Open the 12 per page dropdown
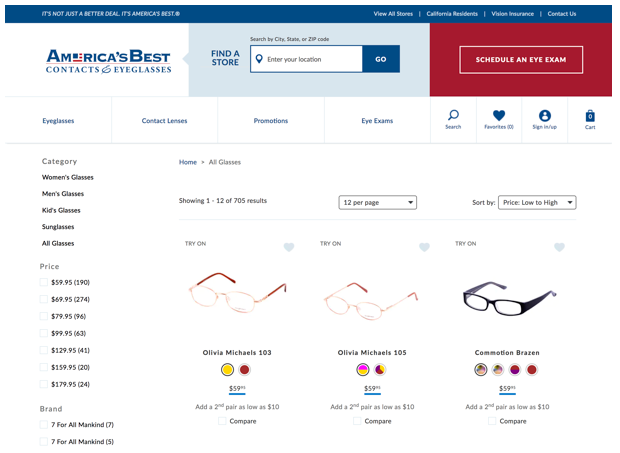Image resolution: width=620 pixels, height=453 pixels. 378,202
